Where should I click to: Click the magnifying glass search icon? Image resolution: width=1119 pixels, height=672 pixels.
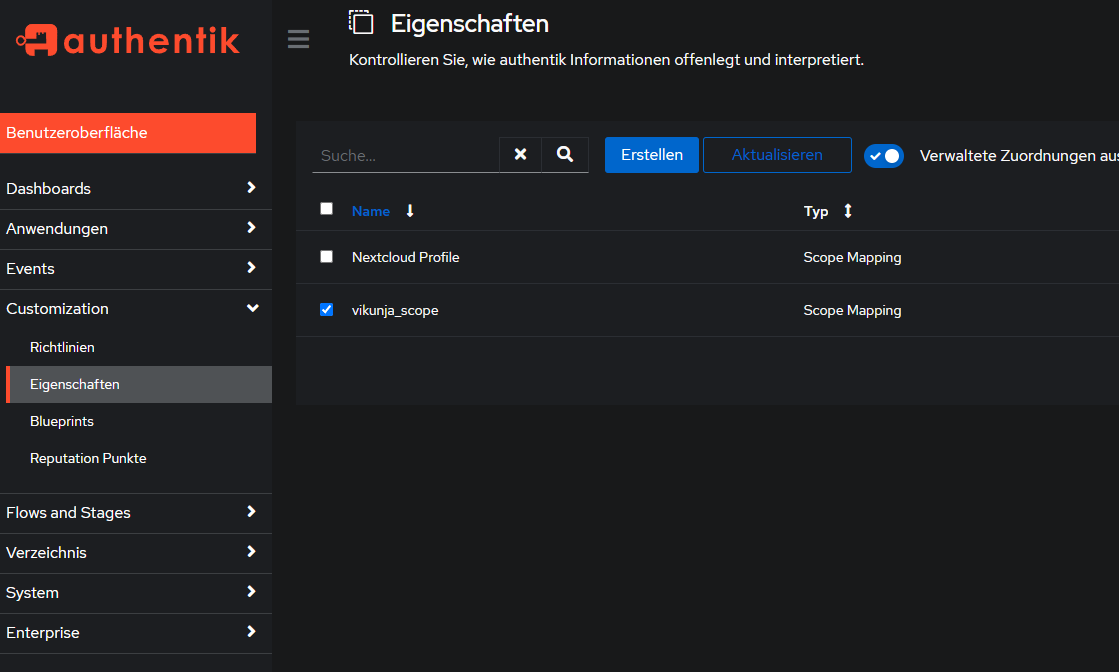(565, 155)
